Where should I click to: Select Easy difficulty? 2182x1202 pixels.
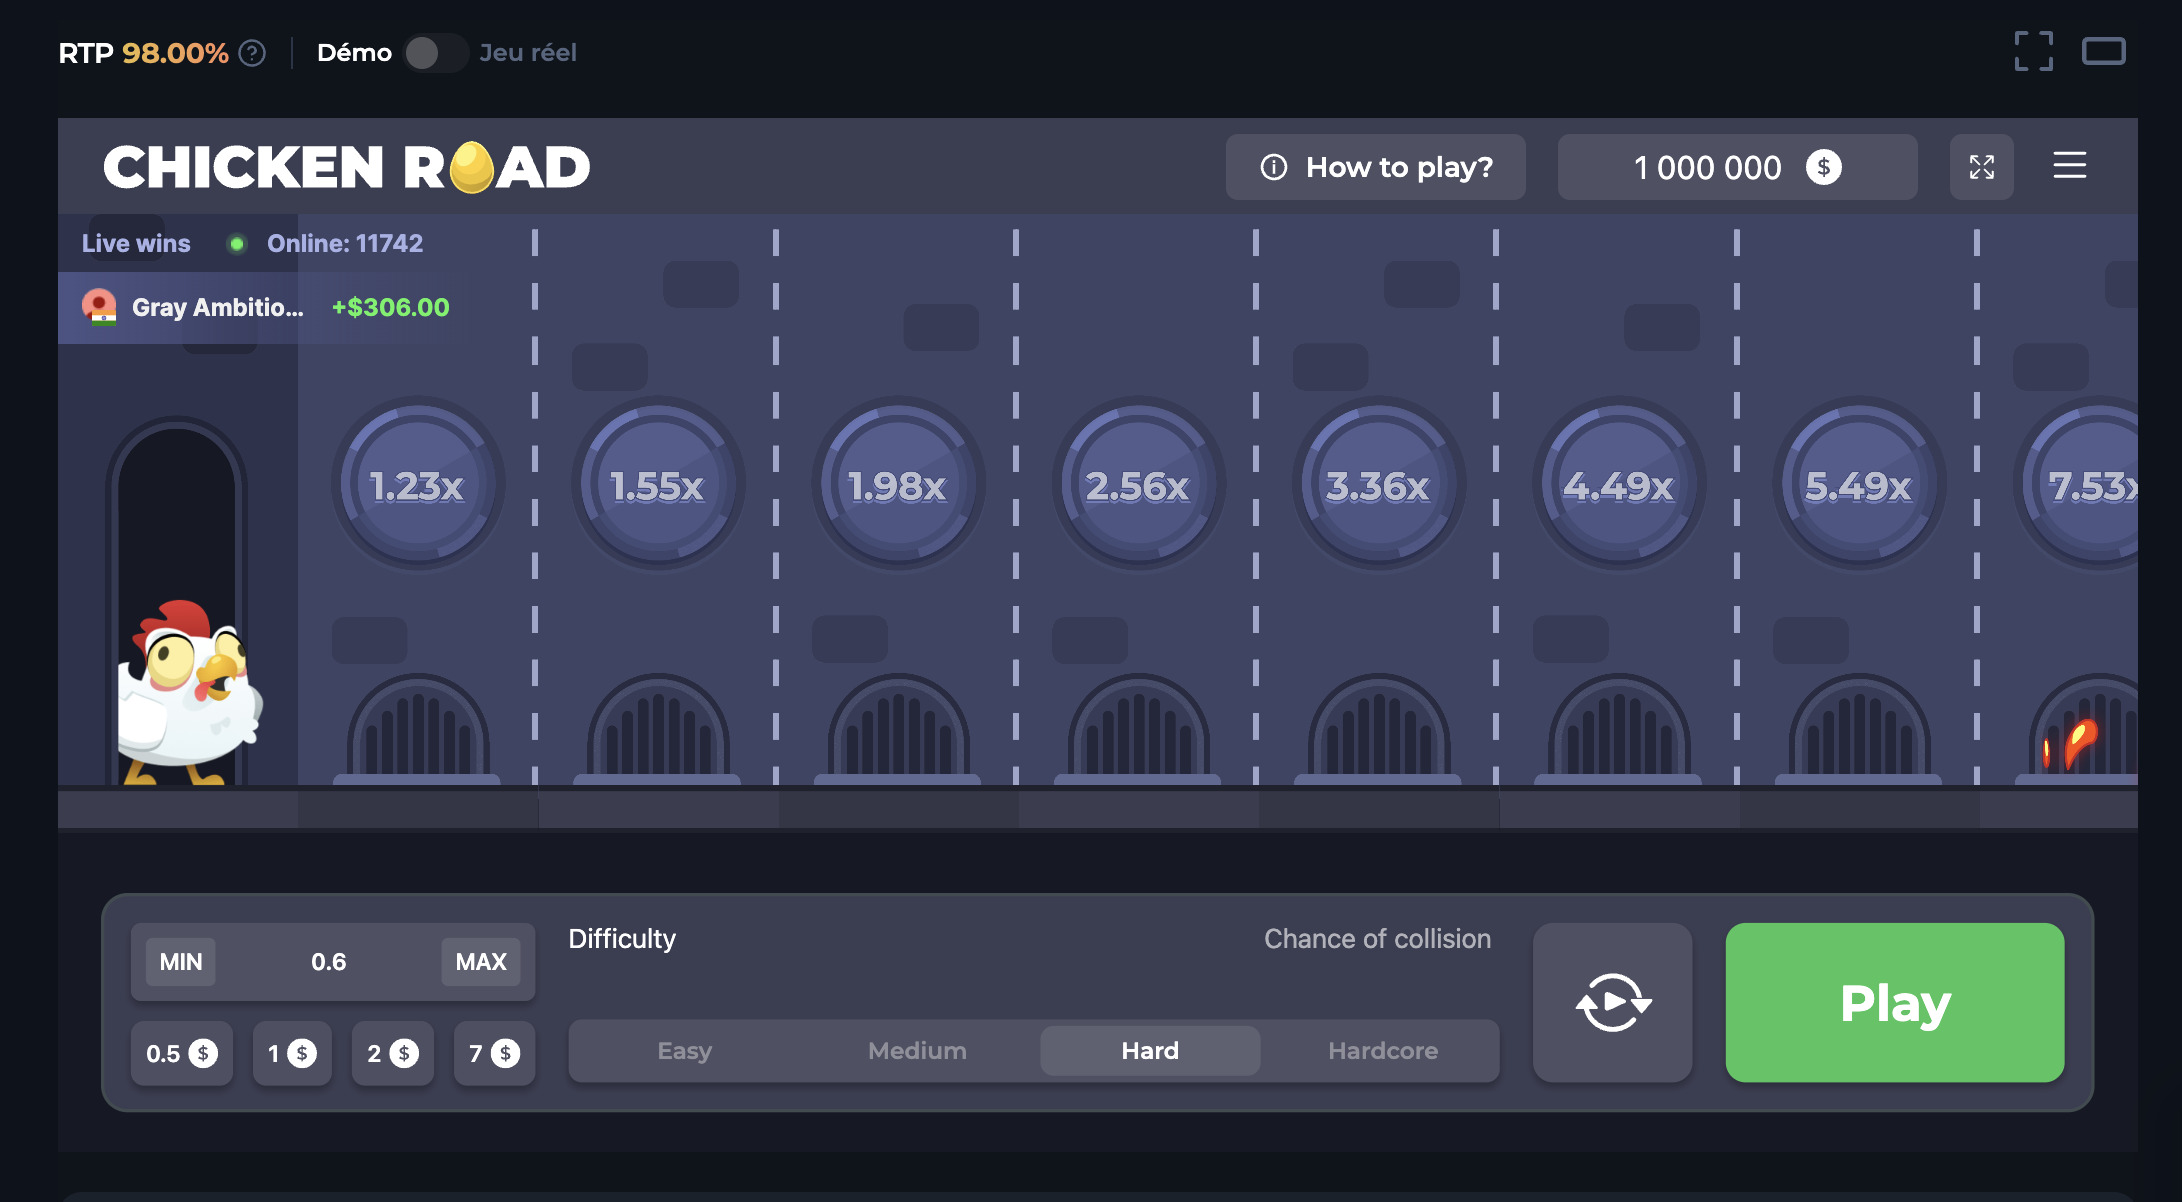click(684, 1051)
